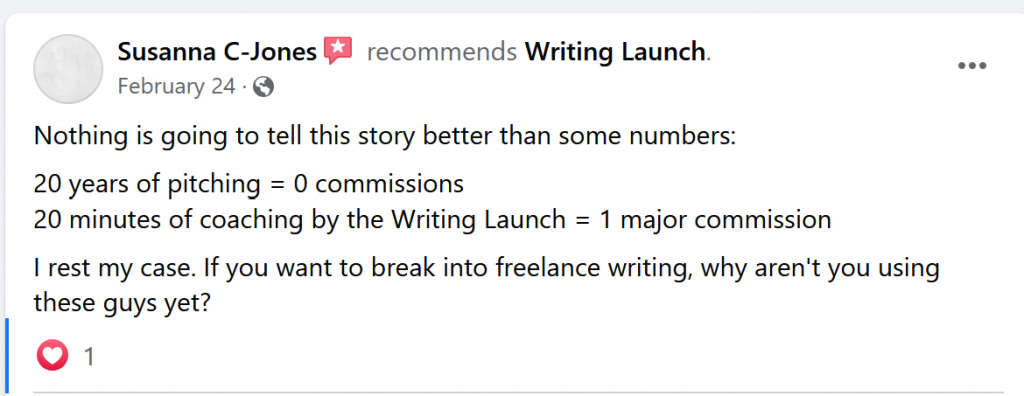The width and height of the screenshot is (1024, 396).
Task: Click the these guys yet? text
Action: [121, 303]
